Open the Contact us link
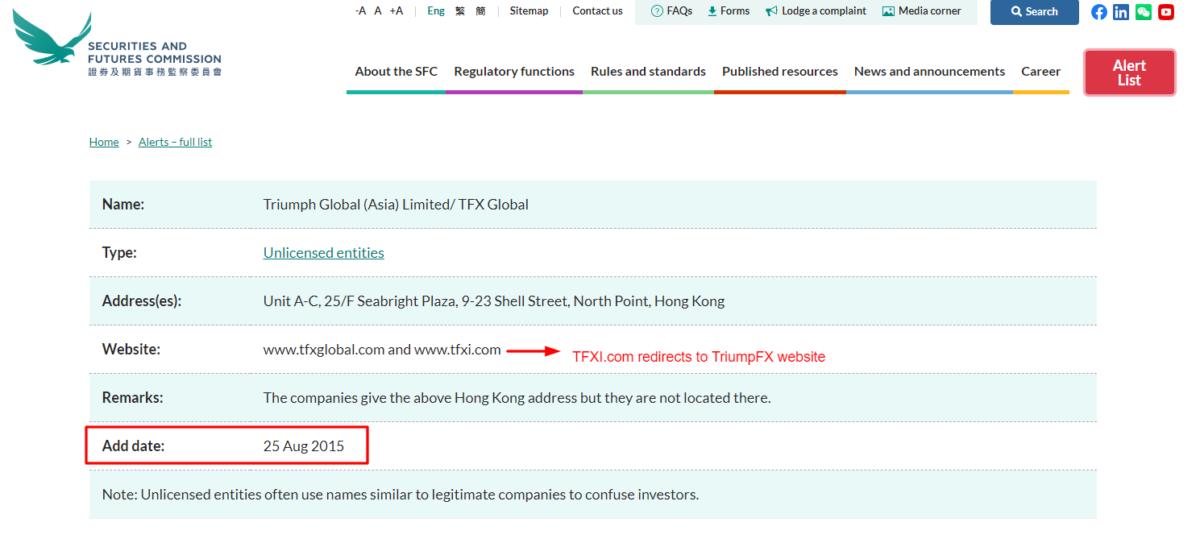Image resolution: width=1200 pixels, height=543 pixels. (x=597, y=11)
